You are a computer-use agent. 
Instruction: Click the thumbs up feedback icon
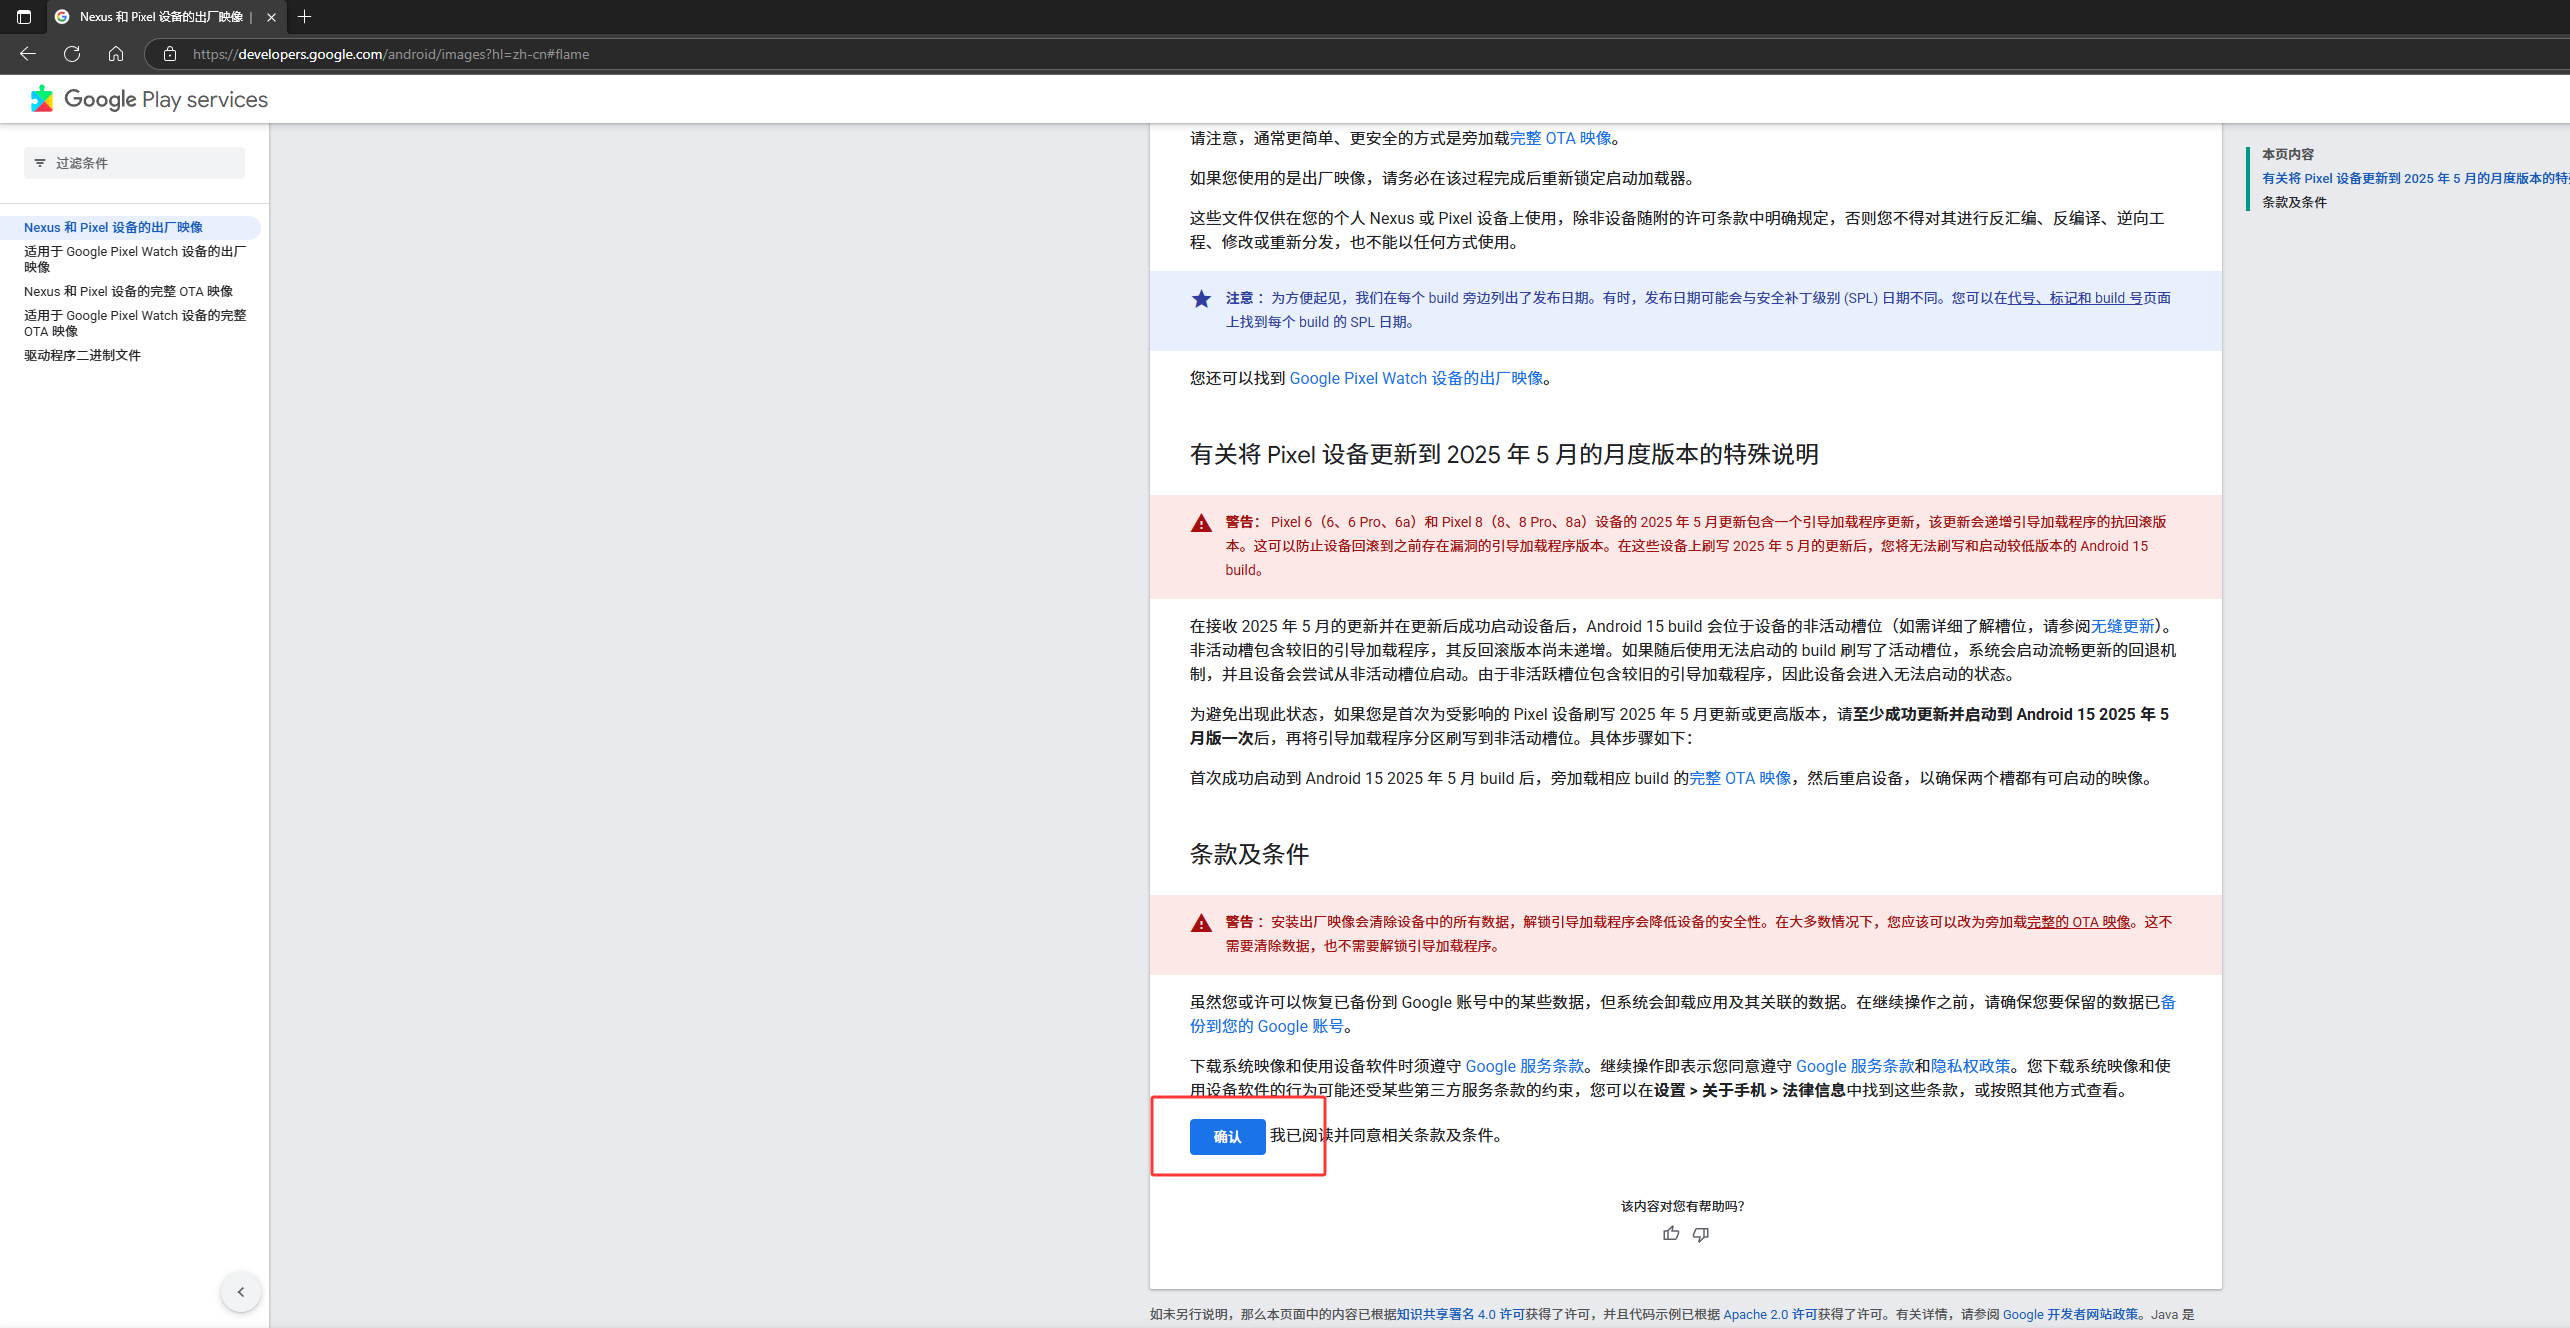click(1671, 1234)
